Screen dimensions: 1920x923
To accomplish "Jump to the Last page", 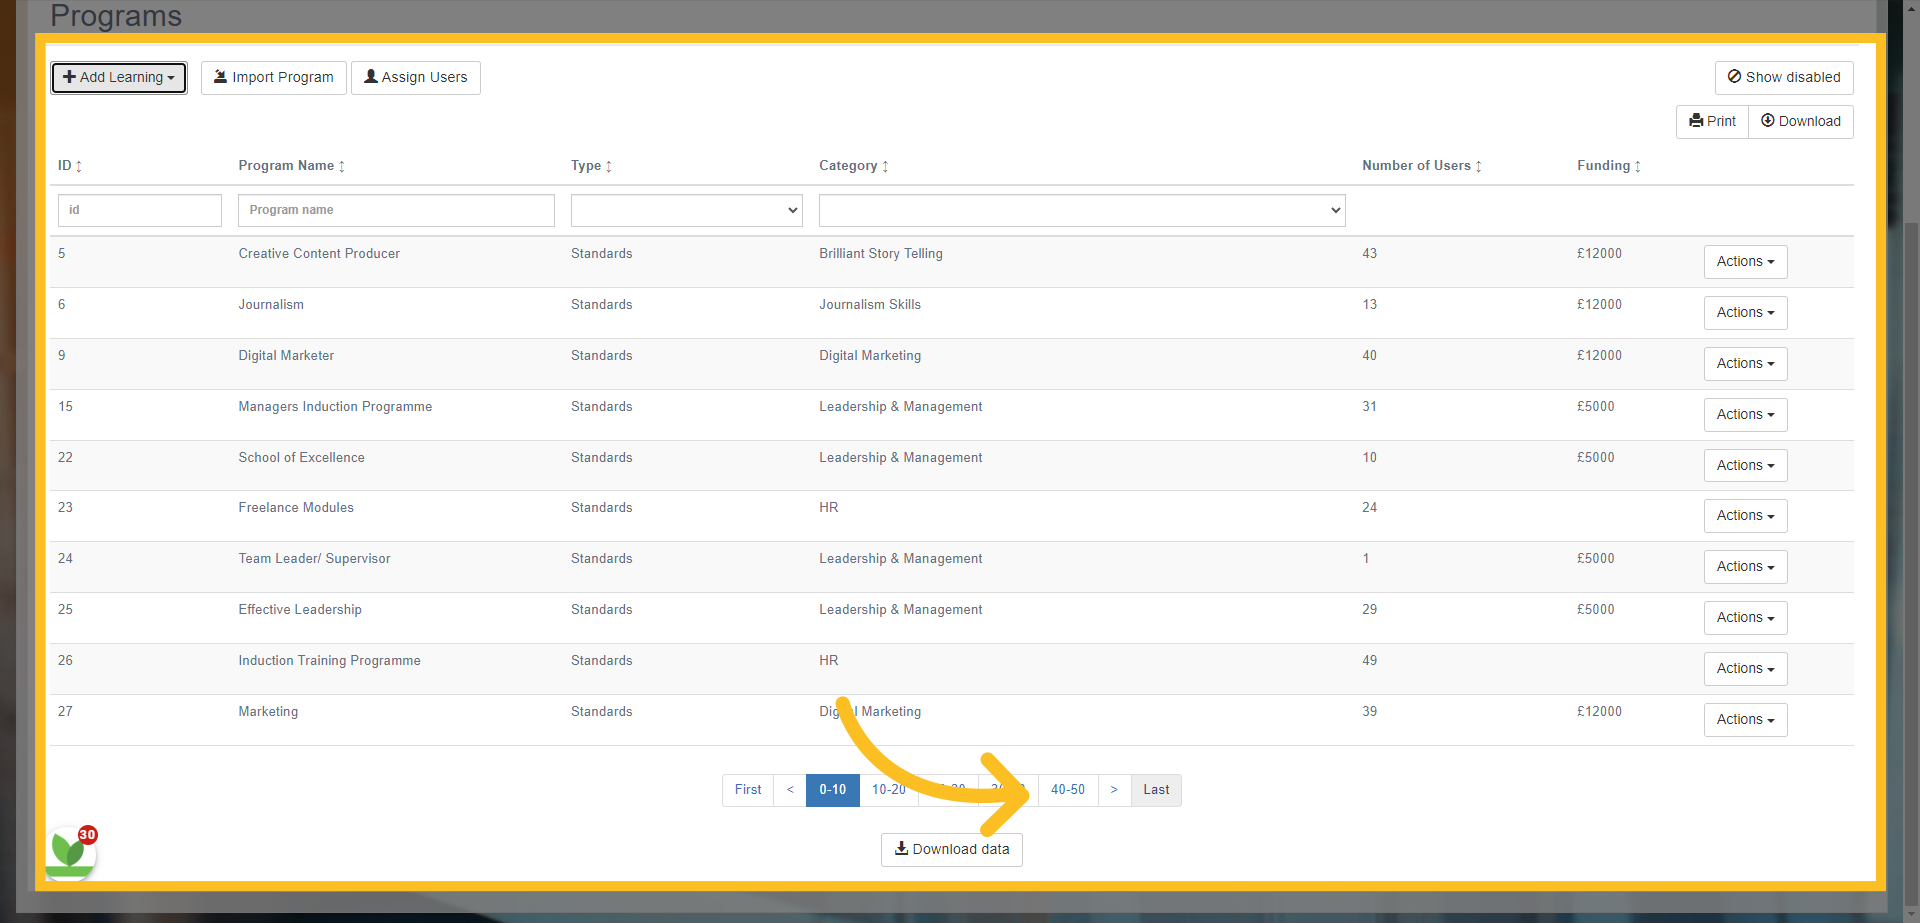I will [x=1156, y=790].
